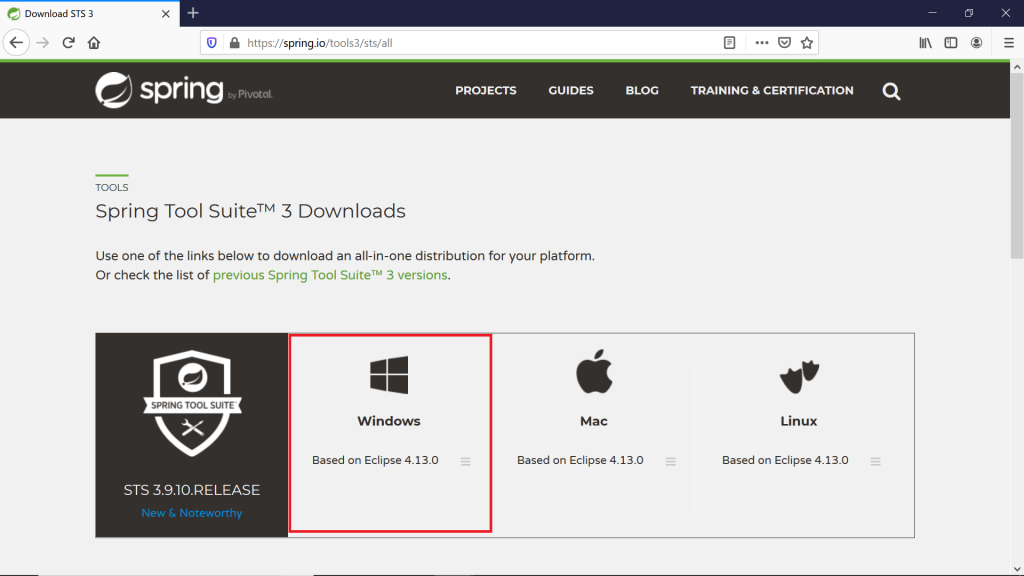Viewport: 1024px width, 576px height.
Task: Open the PROJECTS menu item
Action: pyautogui.click(x=486, y=91)
